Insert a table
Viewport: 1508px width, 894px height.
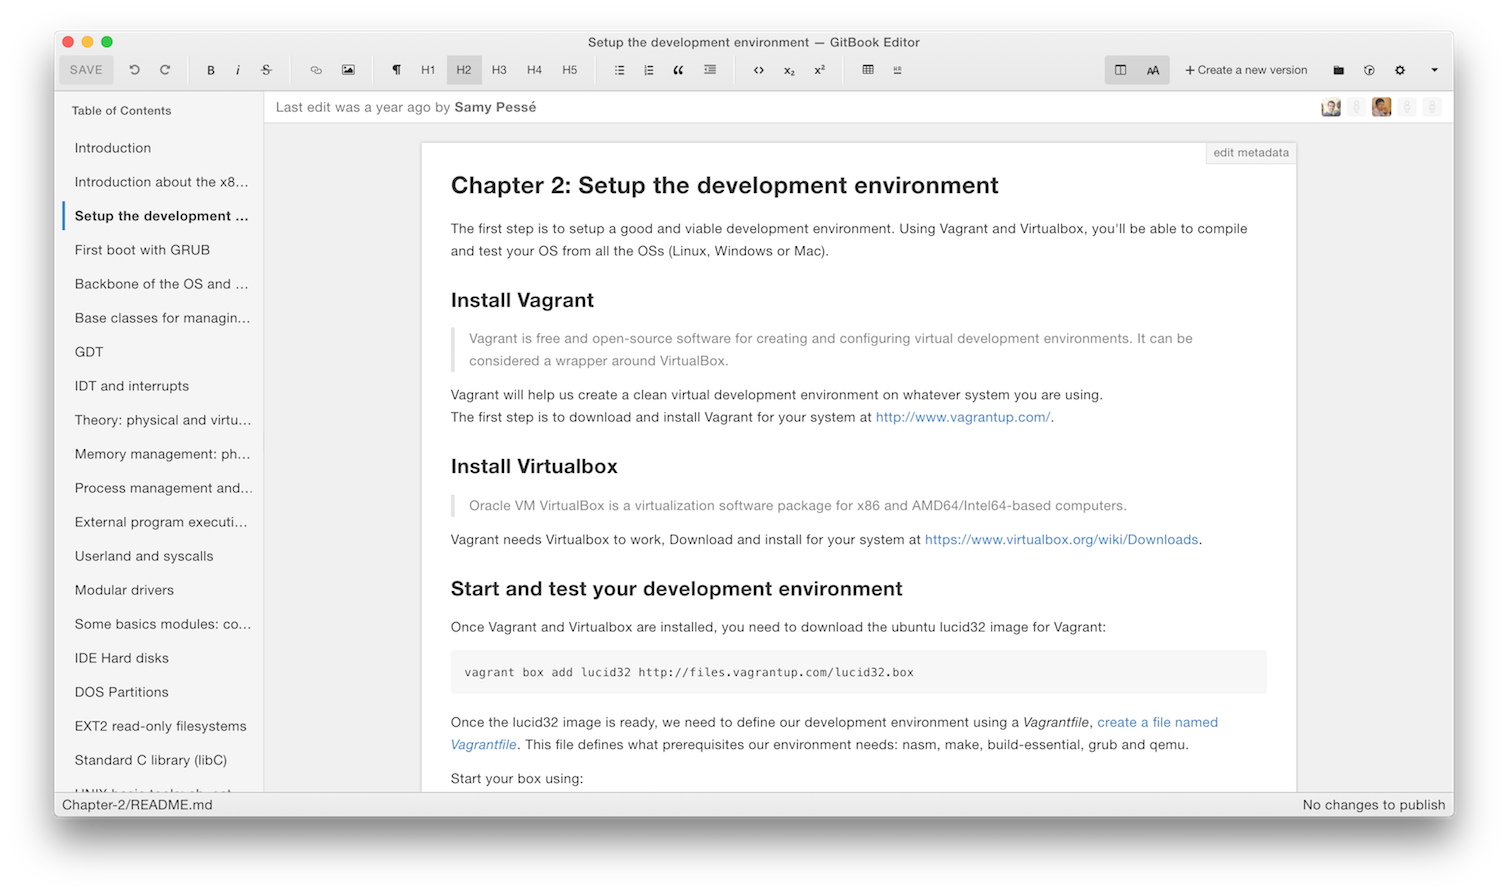(868, 70)
